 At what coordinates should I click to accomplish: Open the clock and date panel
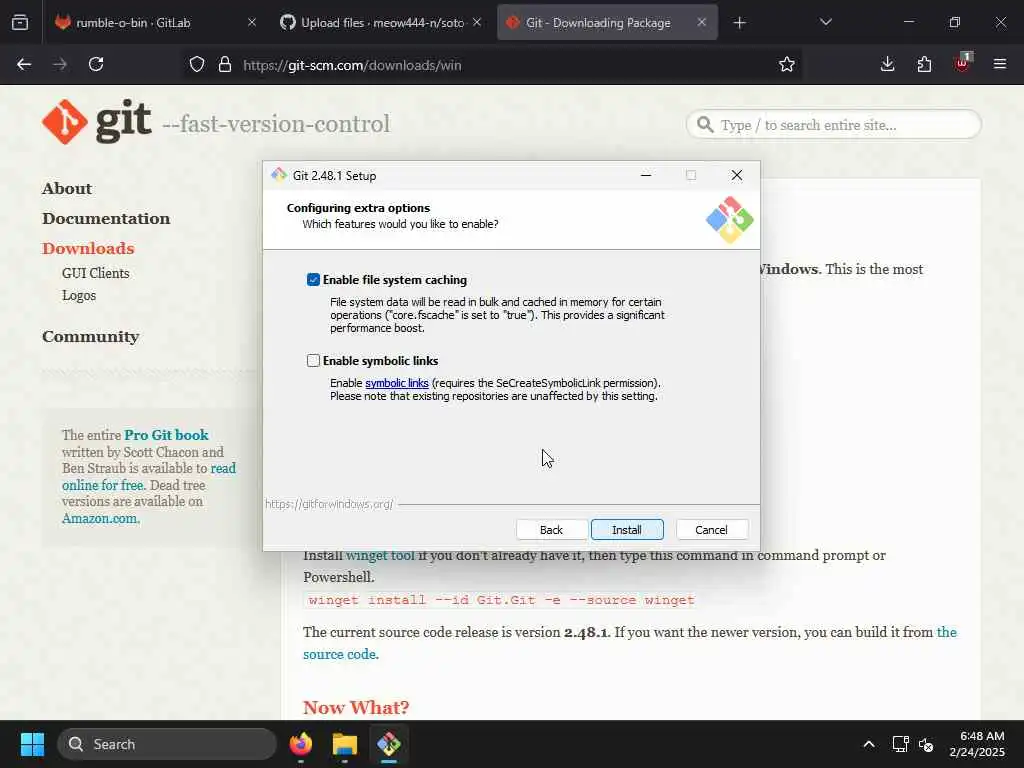[977, 744]
